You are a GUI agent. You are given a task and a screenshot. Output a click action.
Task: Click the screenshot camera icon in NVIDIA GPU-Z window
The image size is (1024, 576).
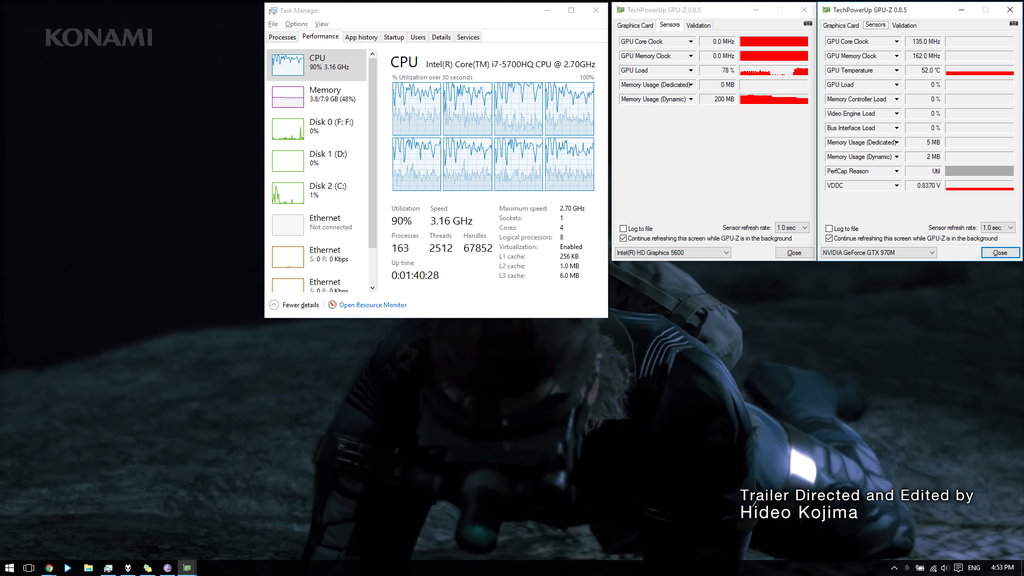1014,24
